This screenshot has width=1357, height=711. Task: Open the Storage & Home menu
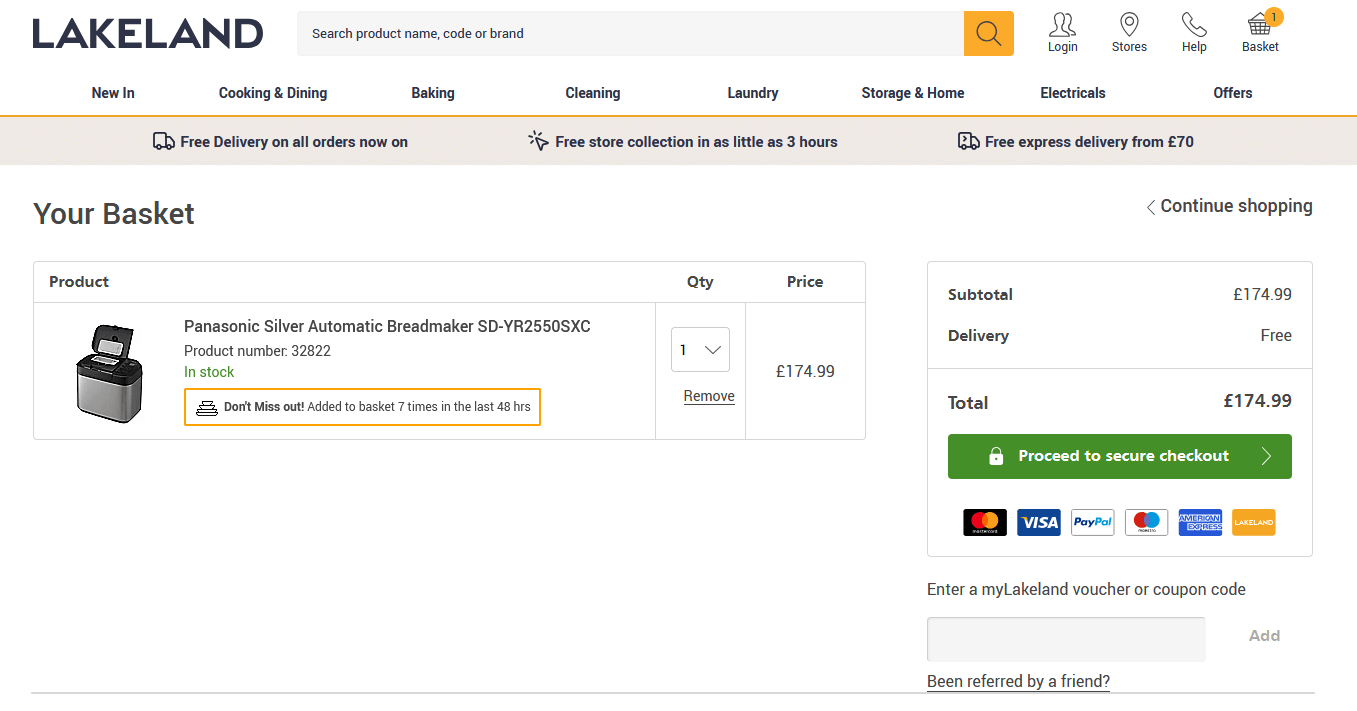913,93
